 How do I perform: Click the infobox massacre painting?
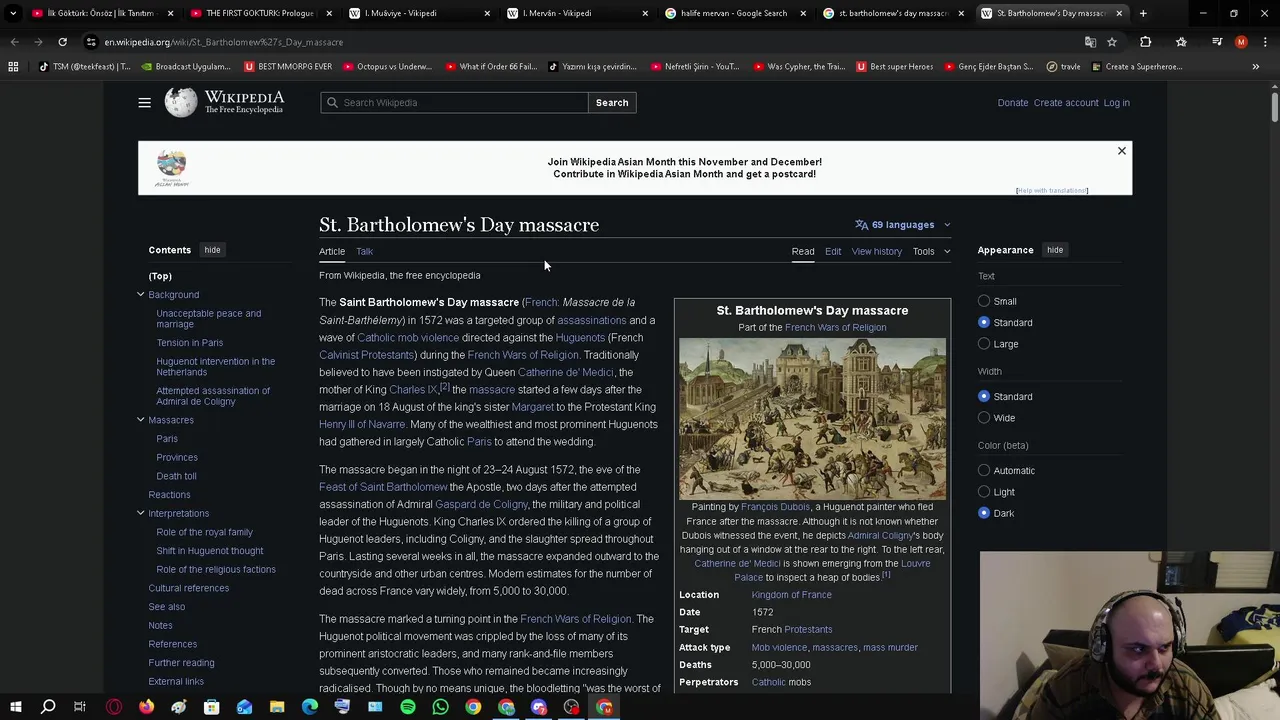pos(812,418)
